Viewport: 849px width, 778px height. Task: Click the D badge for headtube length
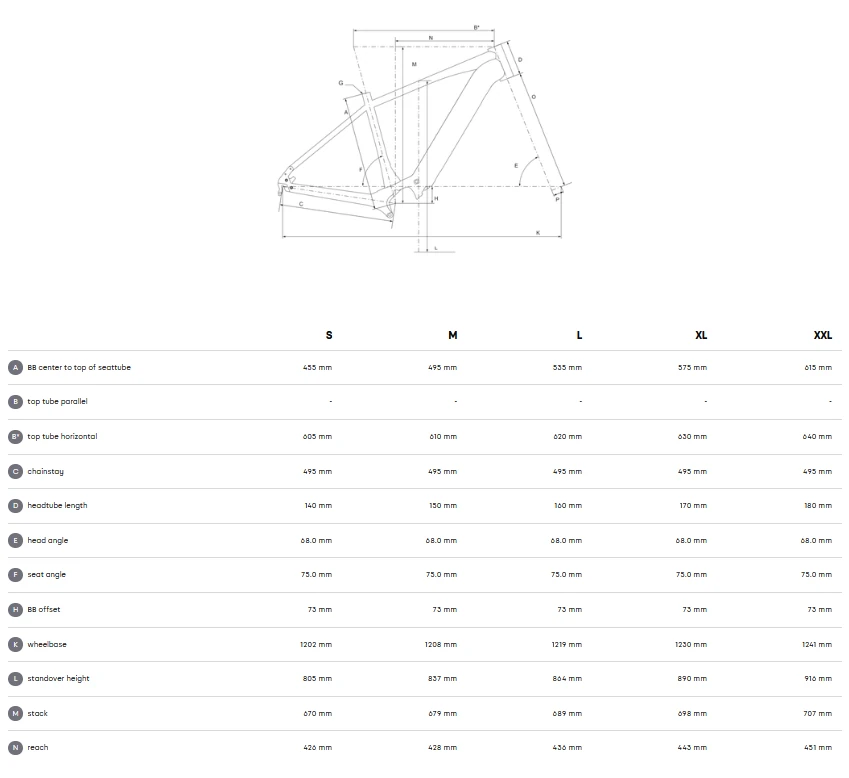click(15, 506)
